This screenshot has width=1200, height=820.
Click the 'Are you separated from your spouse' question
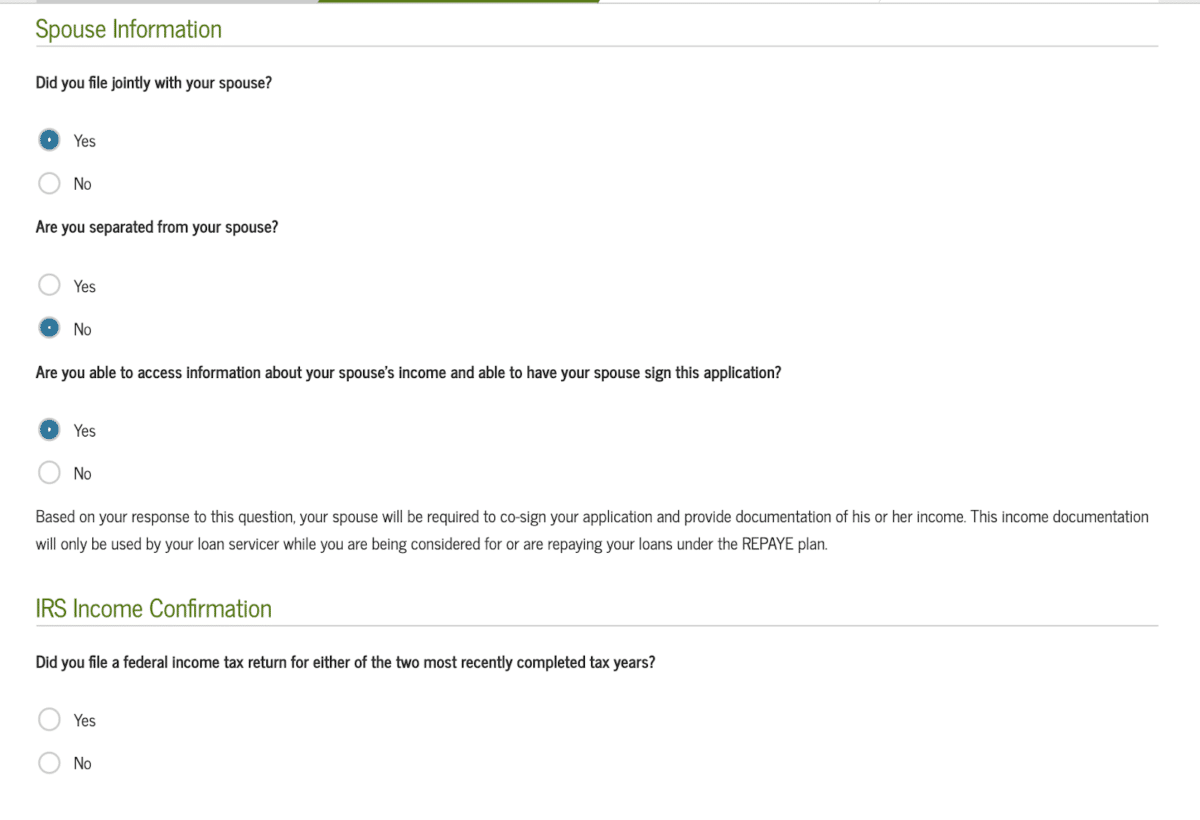pyautogui.click(x=157, y=227)
